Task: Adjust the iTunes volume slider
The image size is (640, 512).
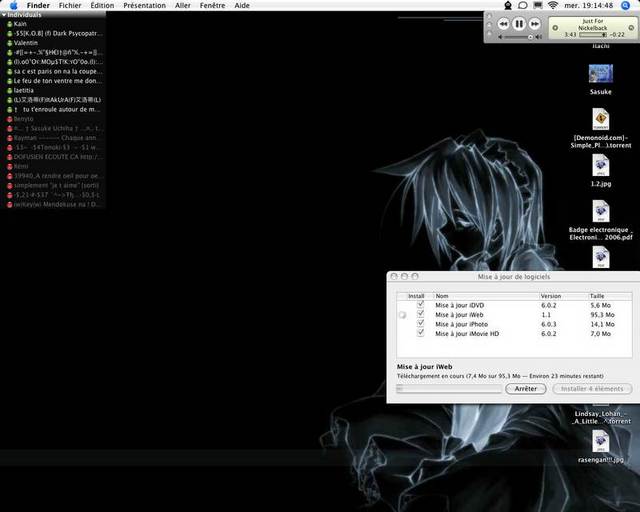Action: point(517,37)
